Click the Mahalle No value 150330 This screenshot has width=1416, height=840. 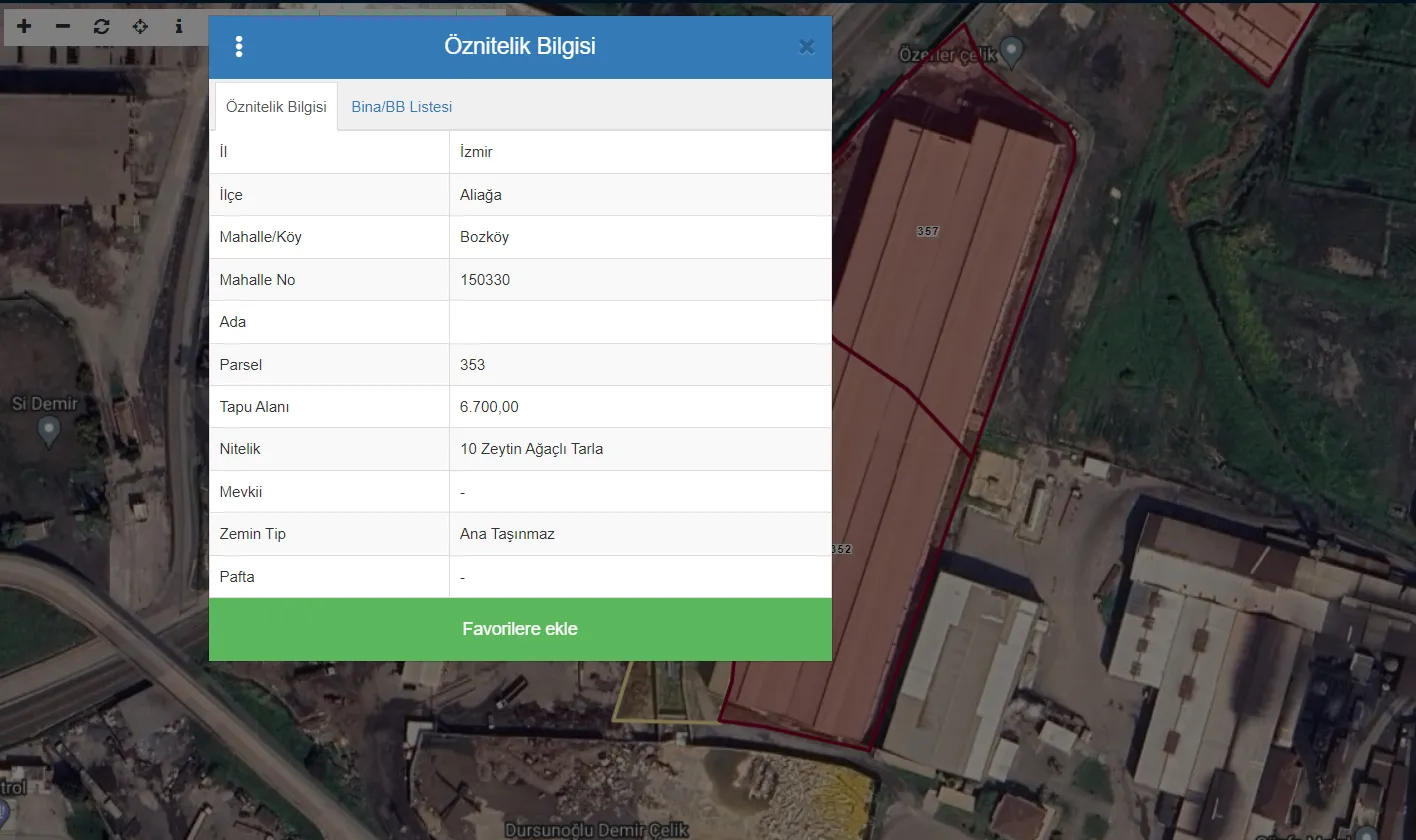coord(485,280)
